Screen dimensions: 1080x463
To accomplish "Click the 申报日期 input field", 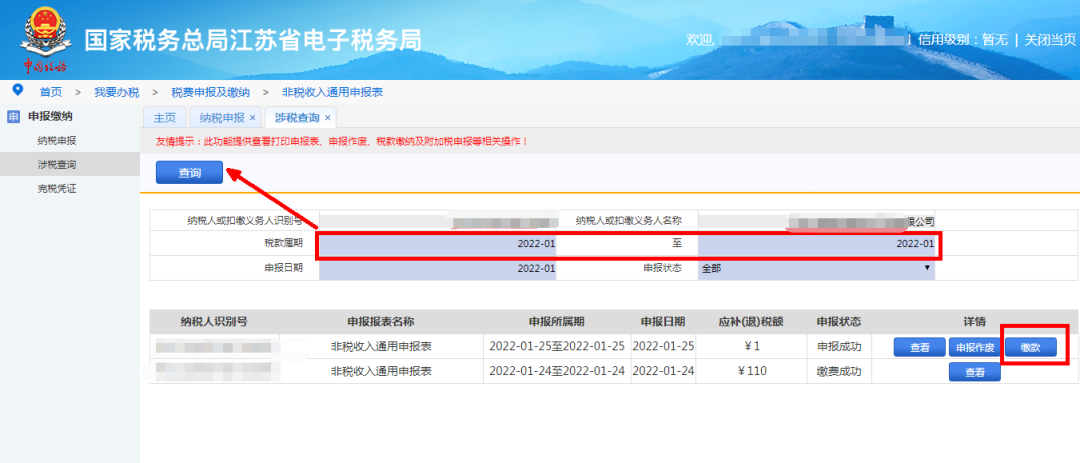I will (438, 268).
